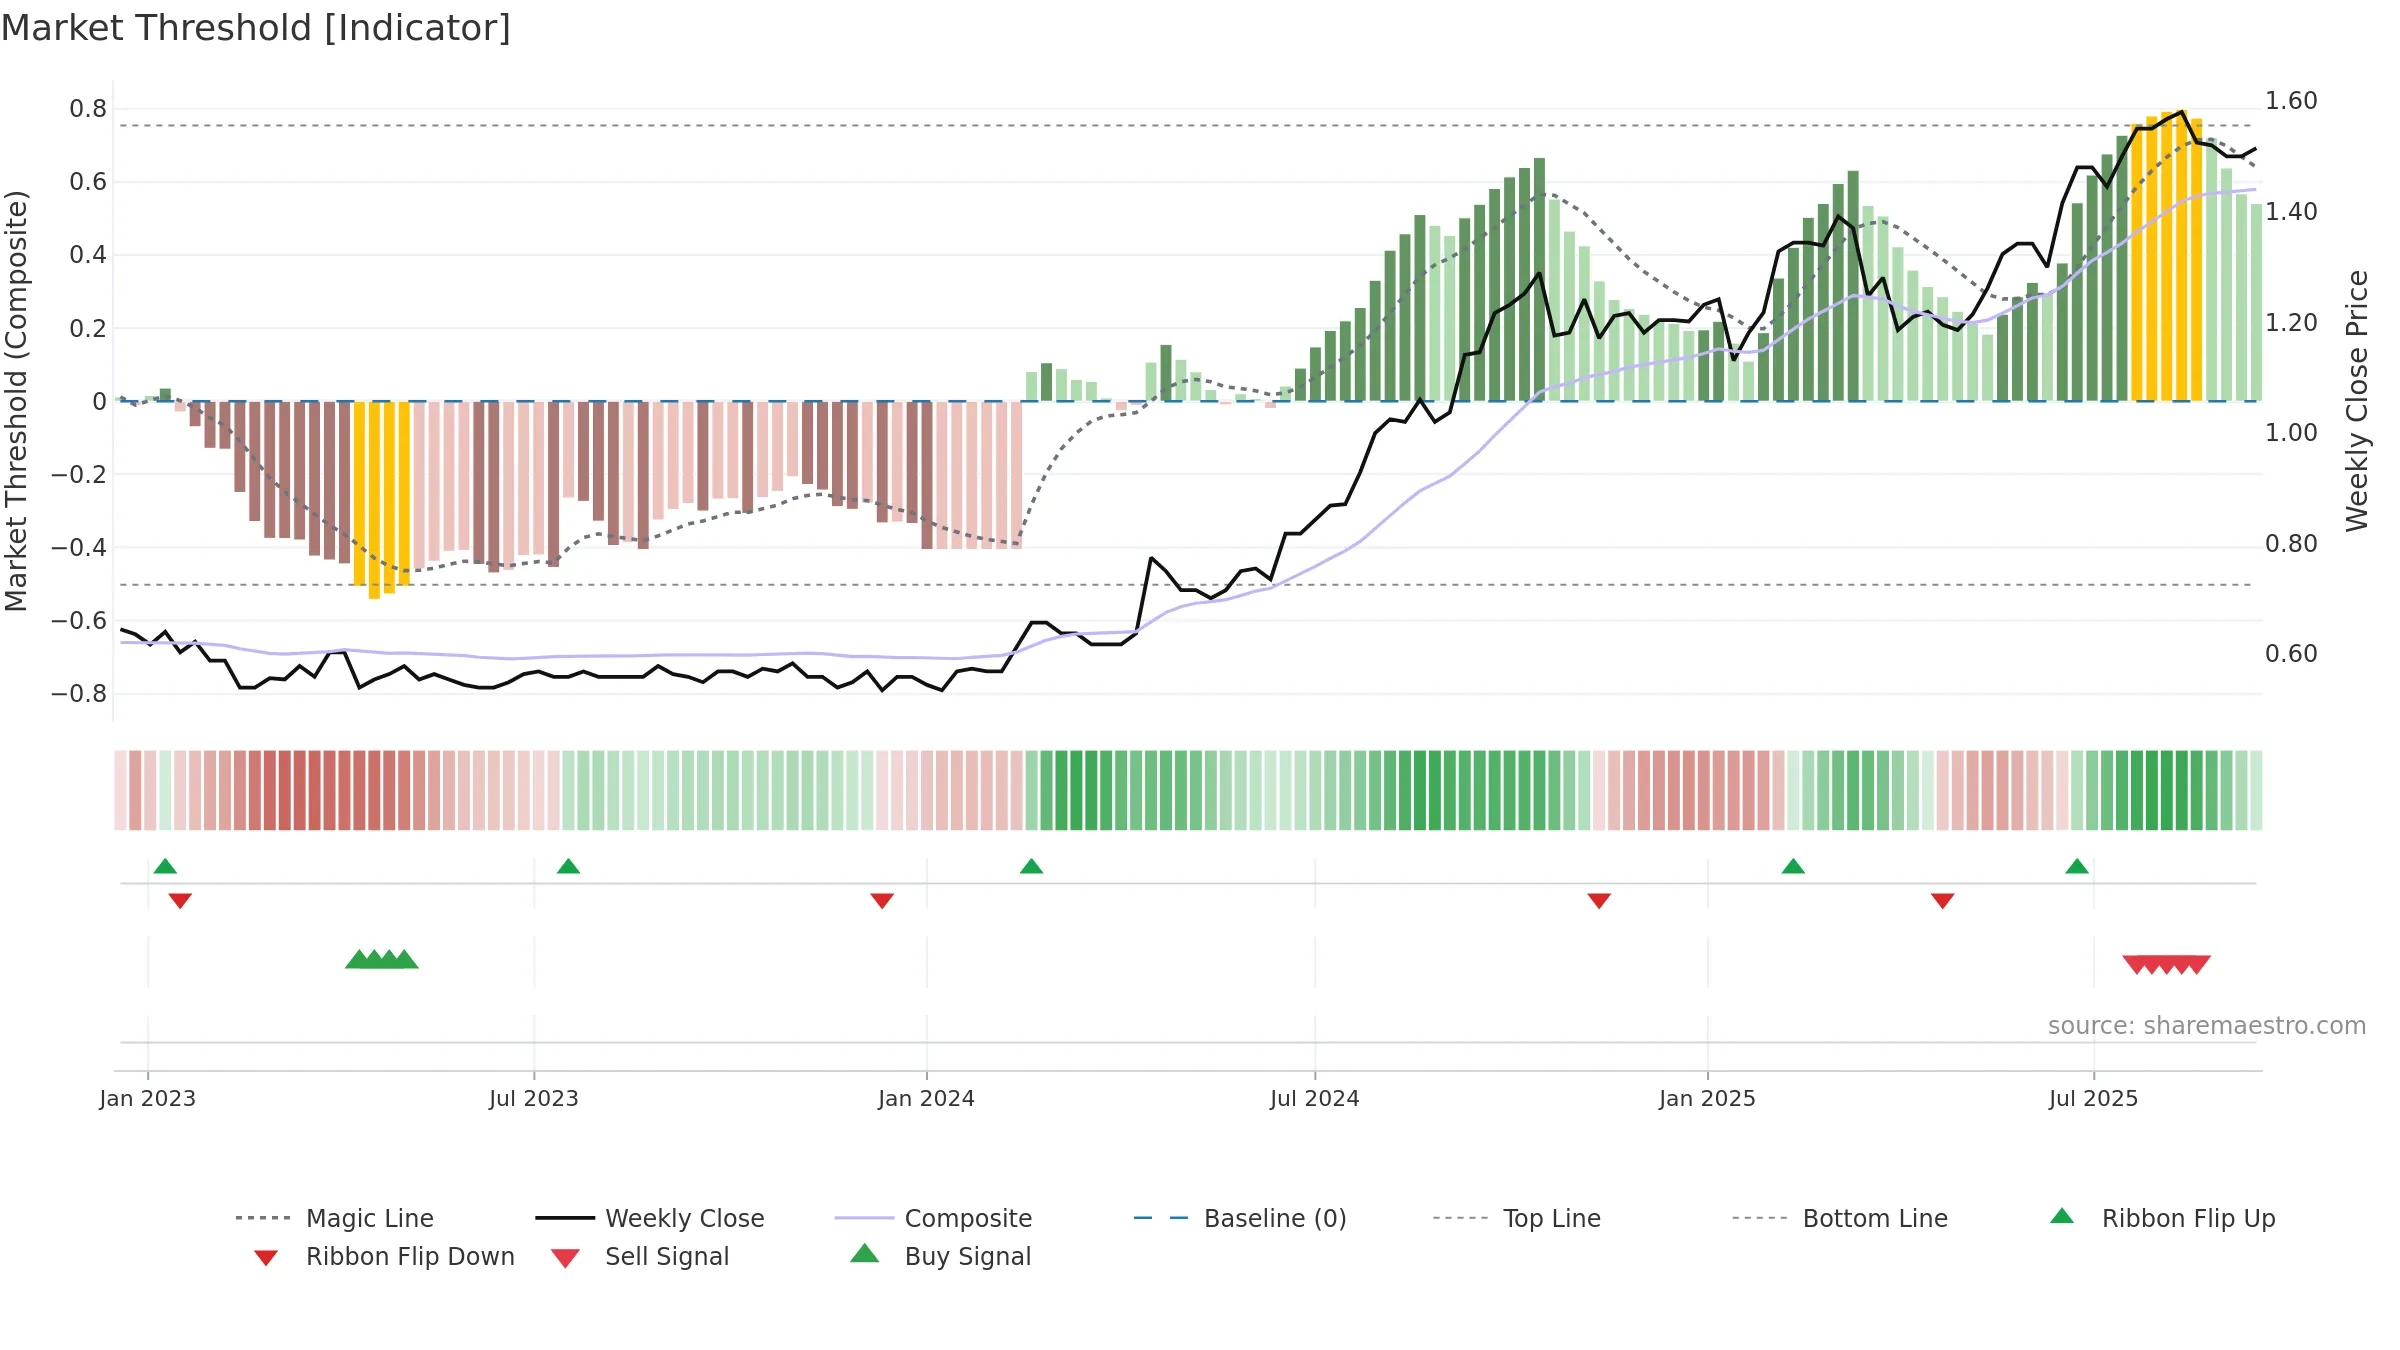The height and width of the screenshot is (1350, 2400).
Task: Click the source: sharemaestro.com text
Action: [2207, 1026]
